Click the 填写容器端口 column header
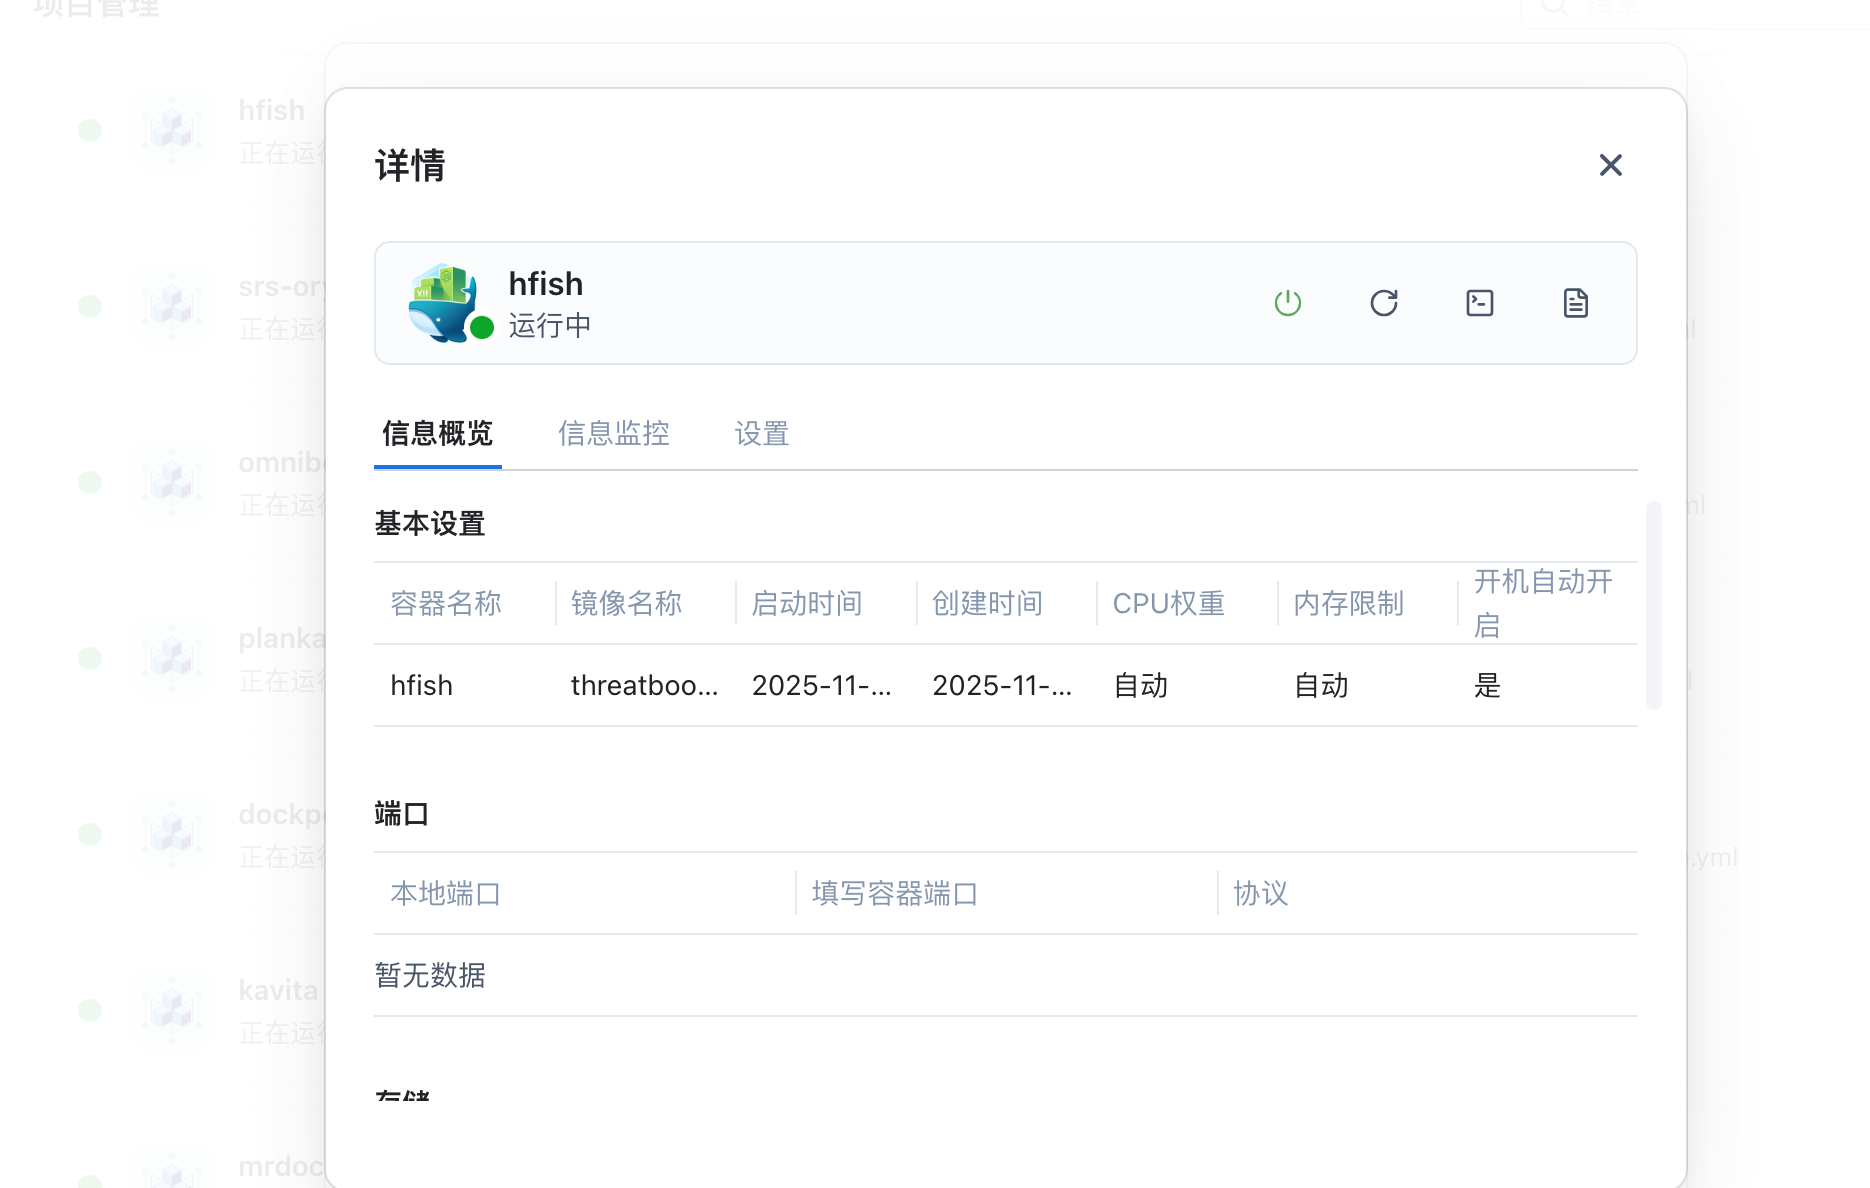1870x1188 pixels. 894,894
